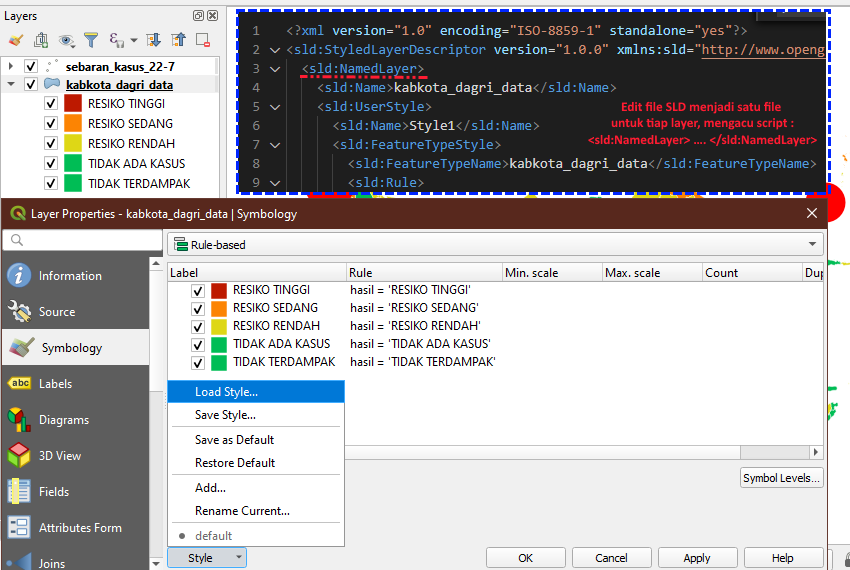Open Diagrams section in sidebar

(75, 420)
